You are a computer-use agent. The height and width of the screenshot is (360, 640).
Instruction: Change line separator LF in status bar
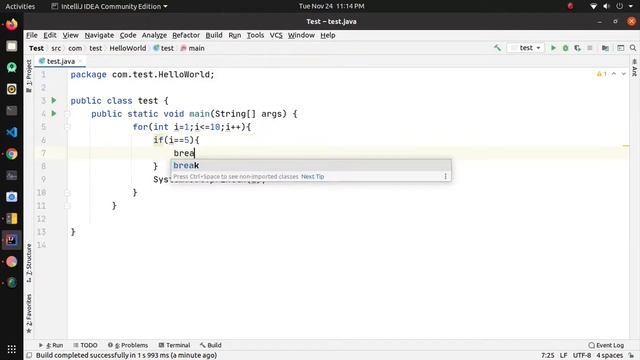click(564, 356)
